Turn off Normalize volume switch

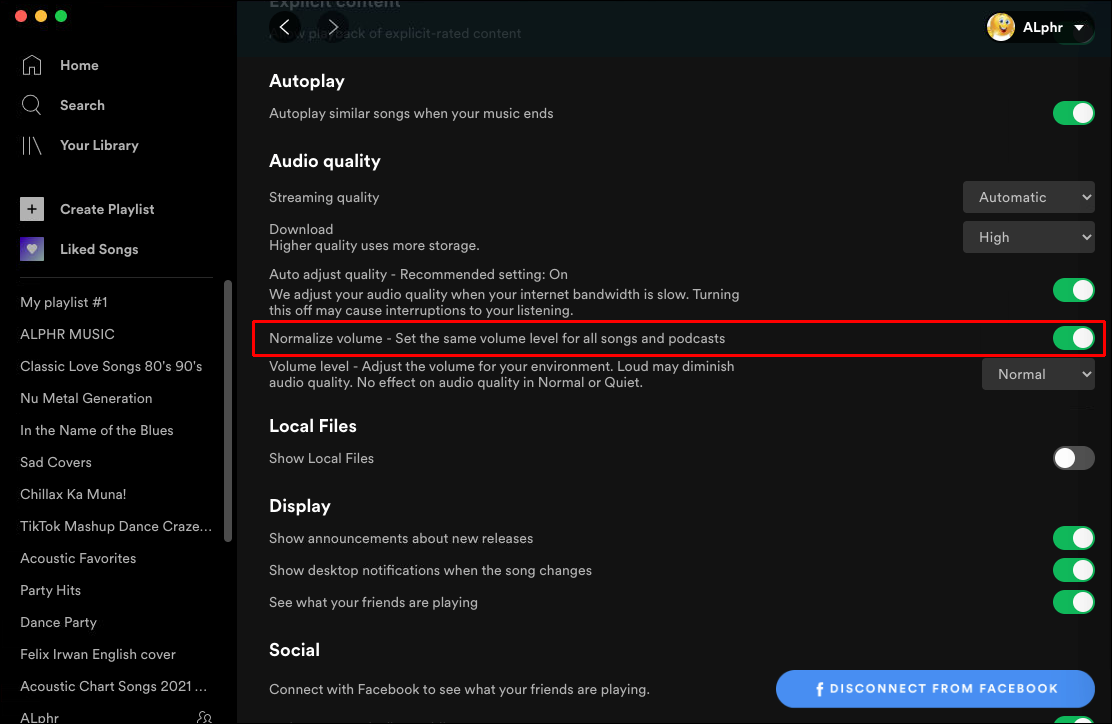1073,338
